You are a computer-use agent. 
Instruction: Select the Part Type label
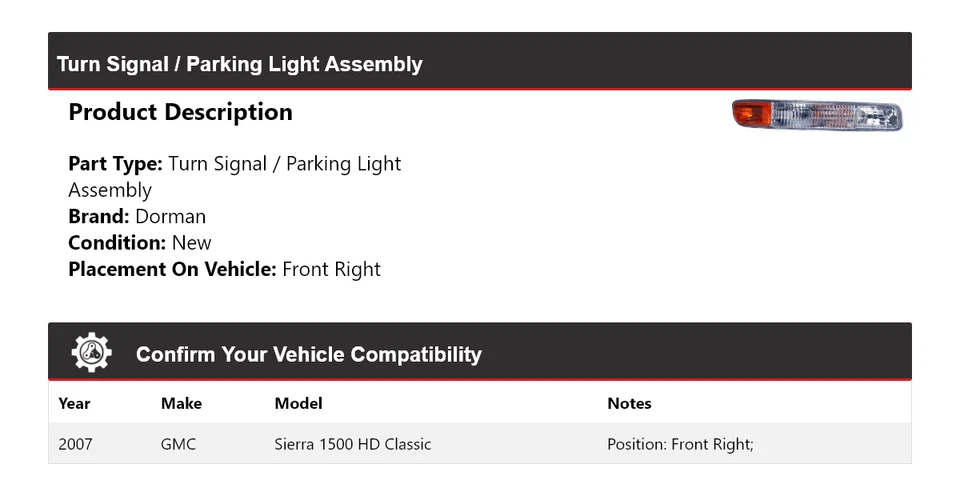tap(115, 164)
